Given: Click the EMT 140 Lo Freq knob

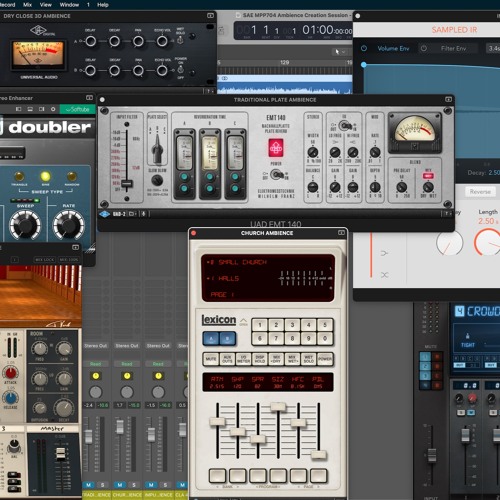Looking at the screenshot, I should tap(335, 152).
